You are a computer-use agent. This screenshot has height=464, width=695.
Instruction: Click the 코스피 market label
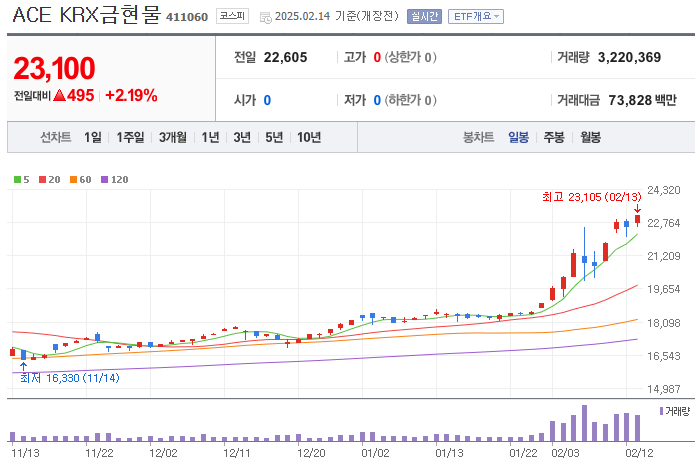click(x=232, y=16)
